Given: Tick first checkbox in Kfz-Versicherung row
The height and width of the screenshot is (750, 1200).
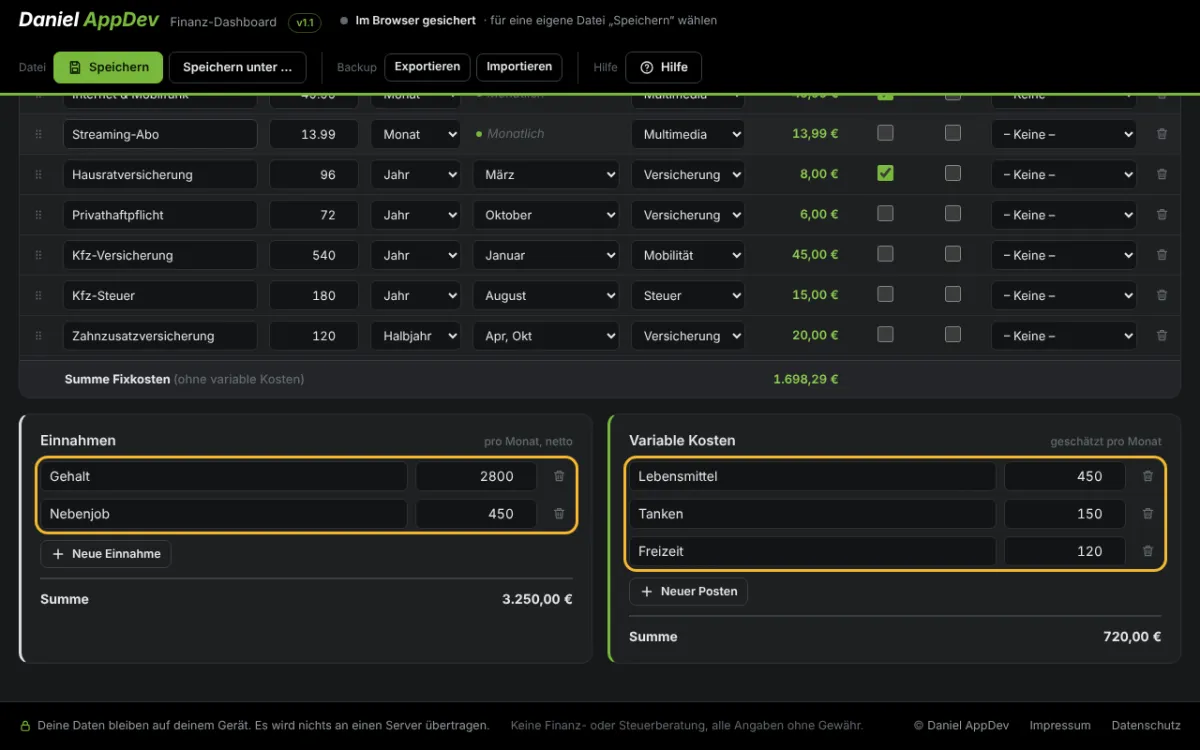Looking at the screenshot, I should pos(885,254).
